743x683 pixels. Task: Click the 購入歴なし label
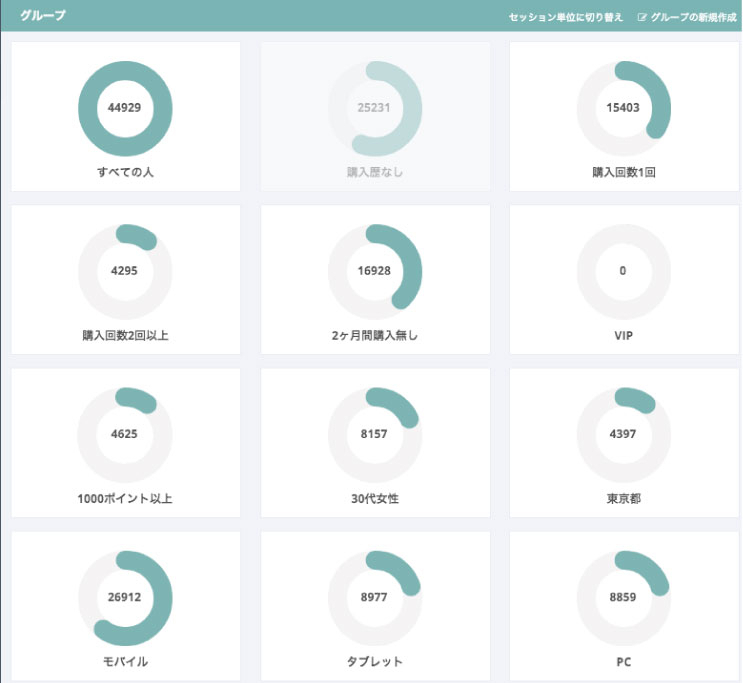[x=375, y=172]
